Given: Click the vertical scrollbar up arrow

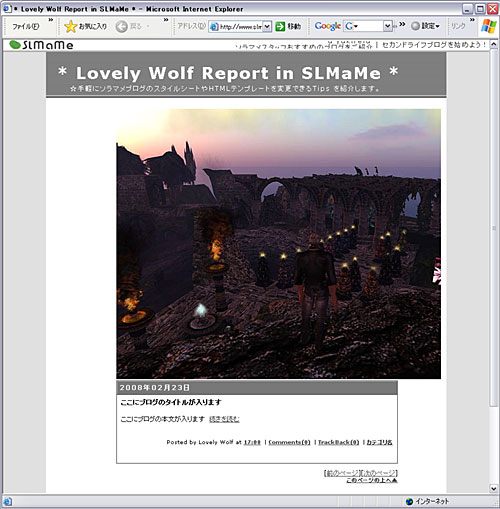Looking at the screenshot, I should 494,45.
